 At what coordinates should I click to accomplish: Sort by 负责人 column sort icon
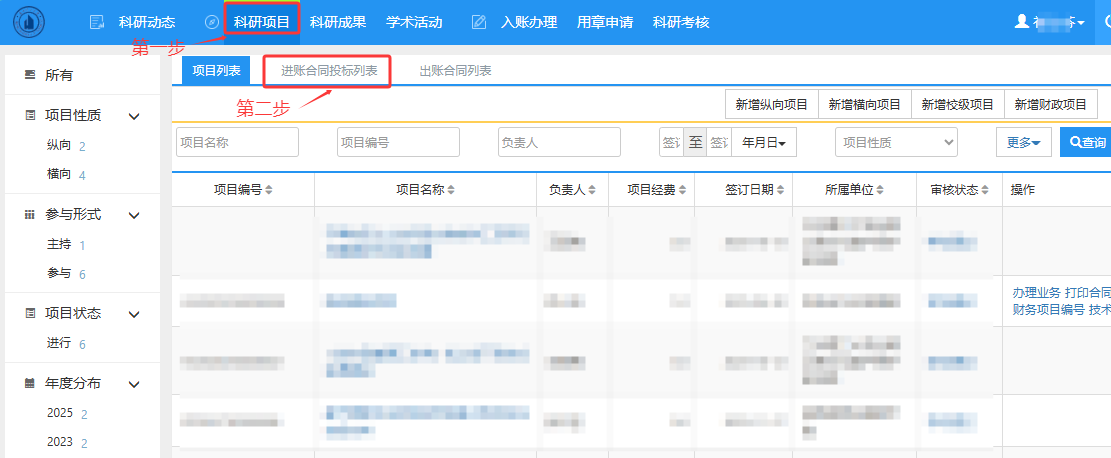click(592, 190)
